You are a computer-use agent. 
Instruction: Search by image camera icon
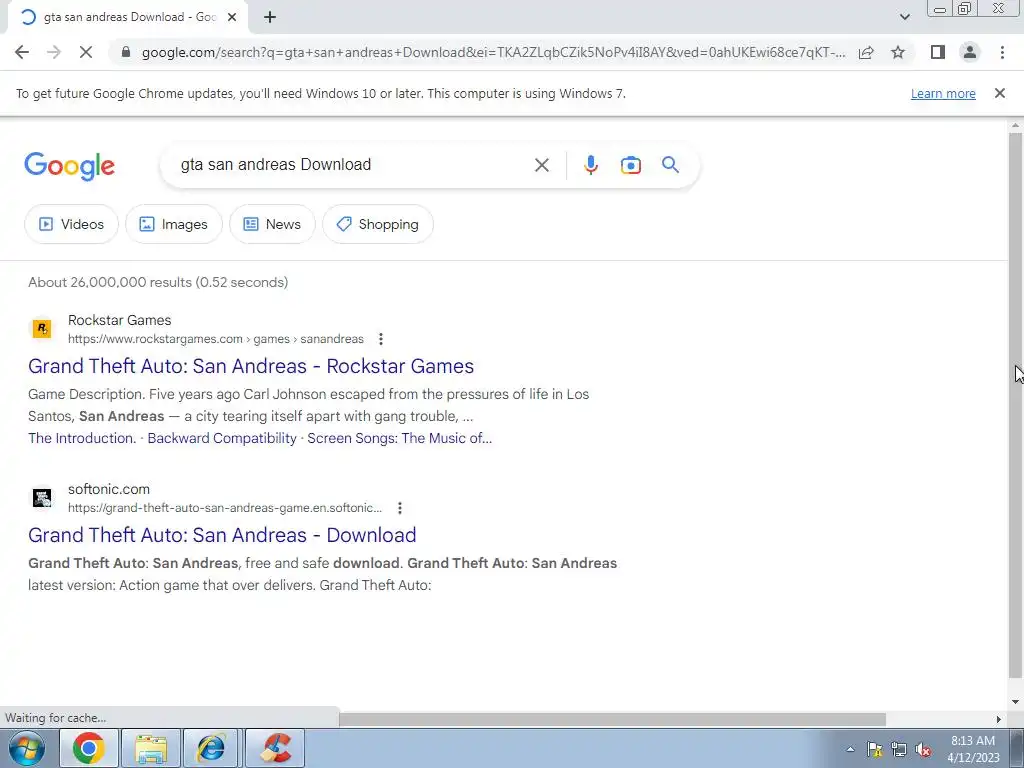(x=630, y=165)
